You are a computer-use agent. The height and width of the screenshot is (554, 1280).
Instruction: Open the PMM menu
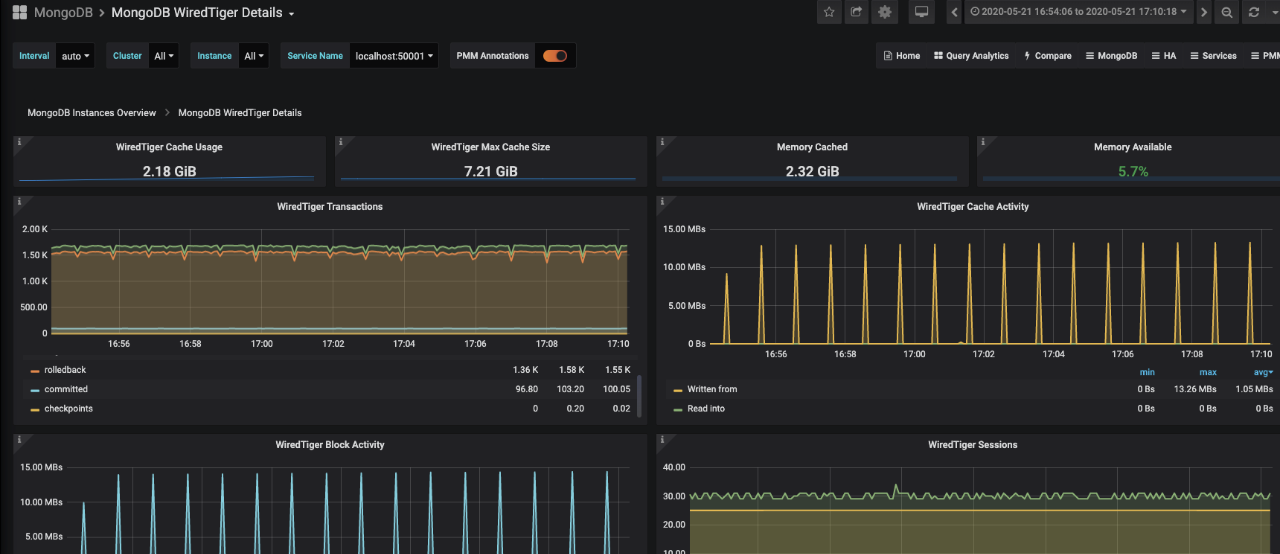[1264, 56]
